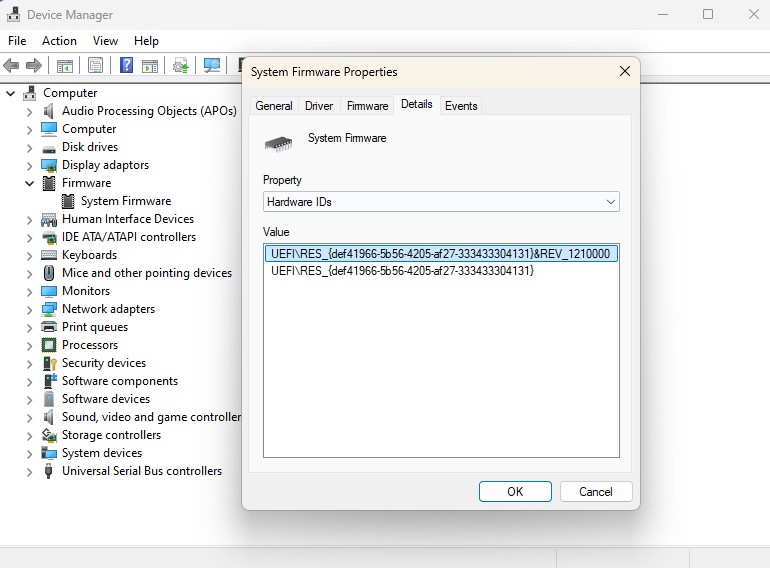Switch to the Driver tab

click(319, 106)
